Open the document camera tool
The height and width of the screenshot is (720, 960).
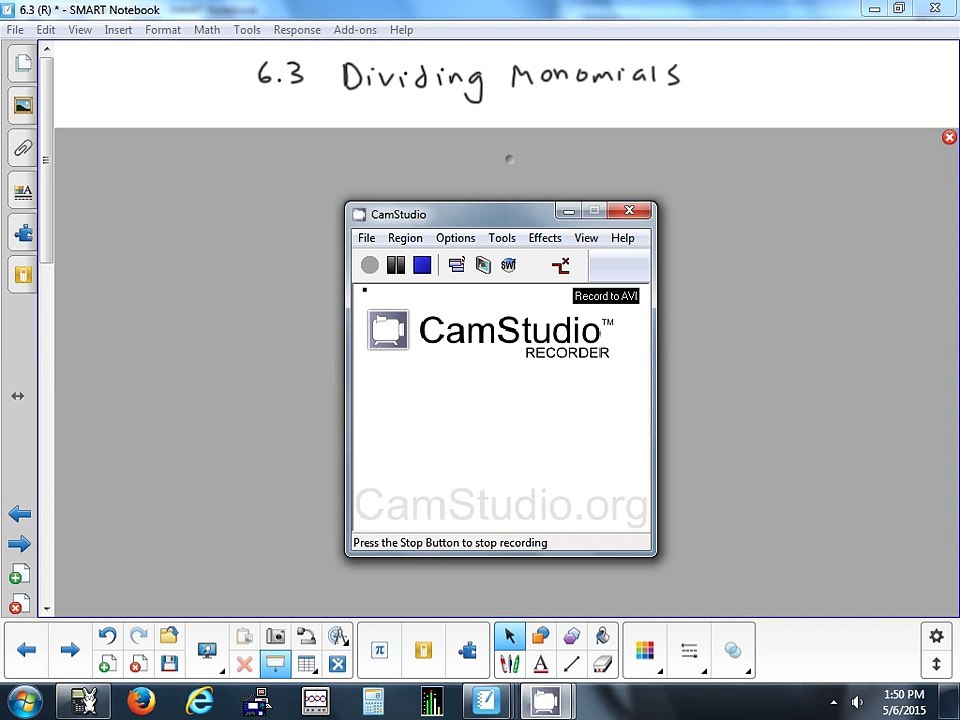(x=306, y=636)
